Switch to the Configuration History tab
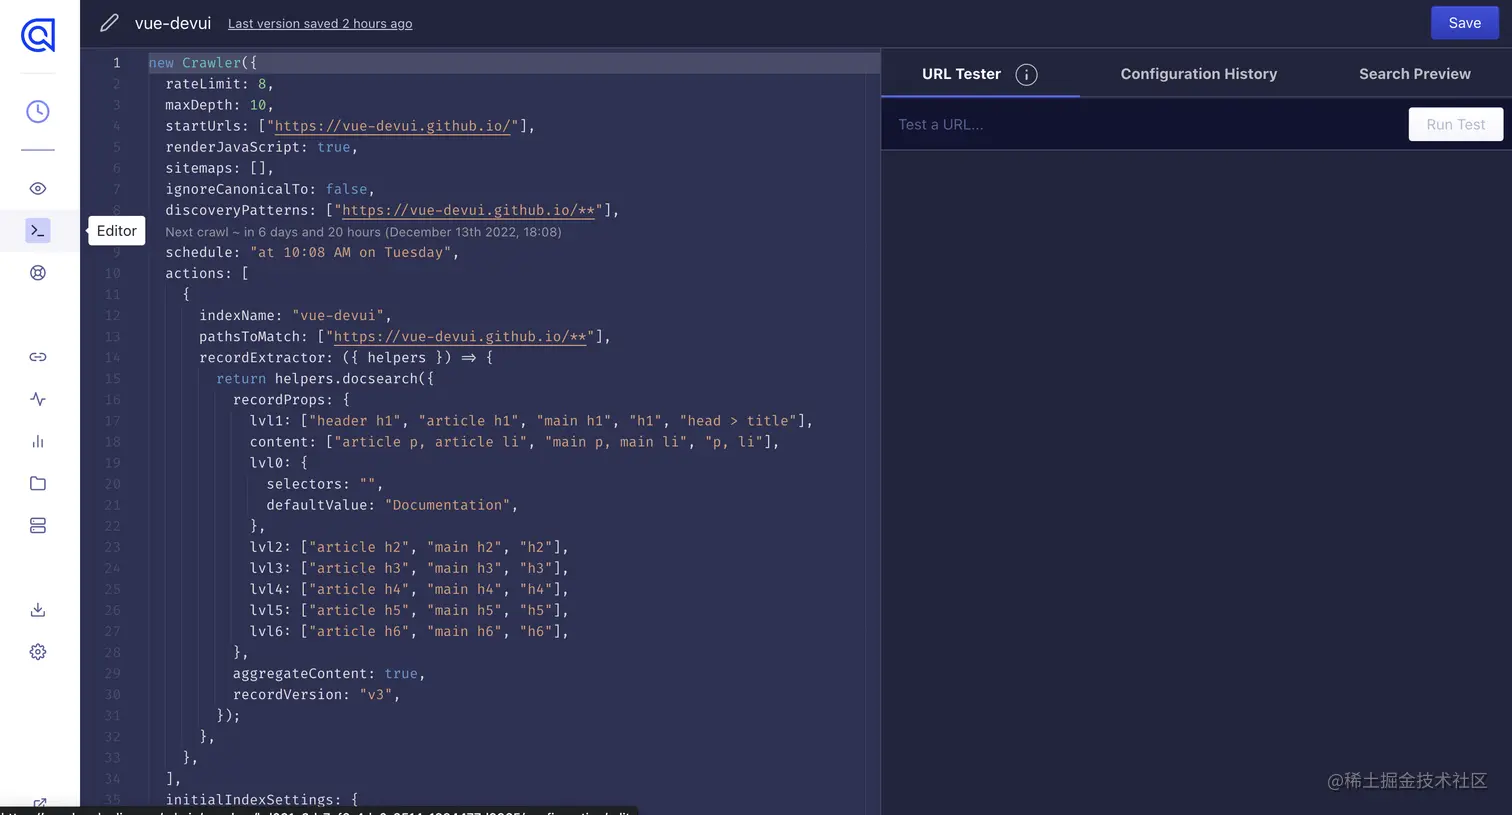Image resolution: width=1512 pixels, height=815 pixels. coord(1198,74)
